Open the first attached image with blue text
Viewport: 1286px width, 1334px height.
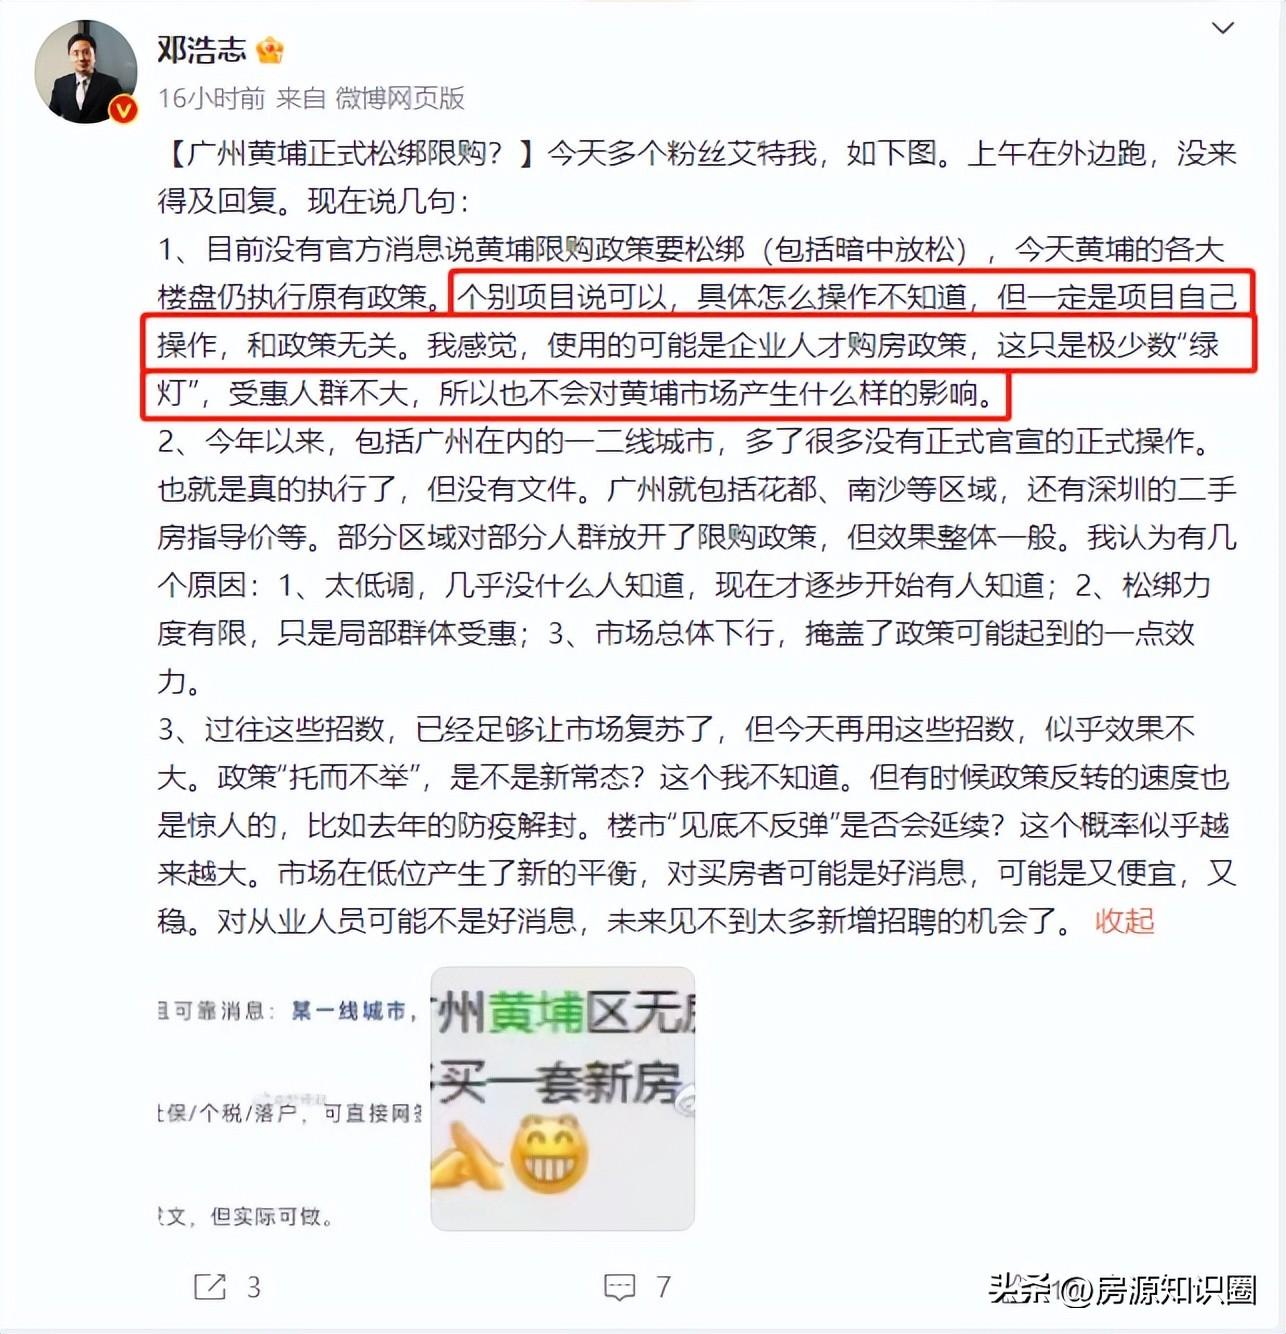pyautogui.click(x=290, y=1098)
